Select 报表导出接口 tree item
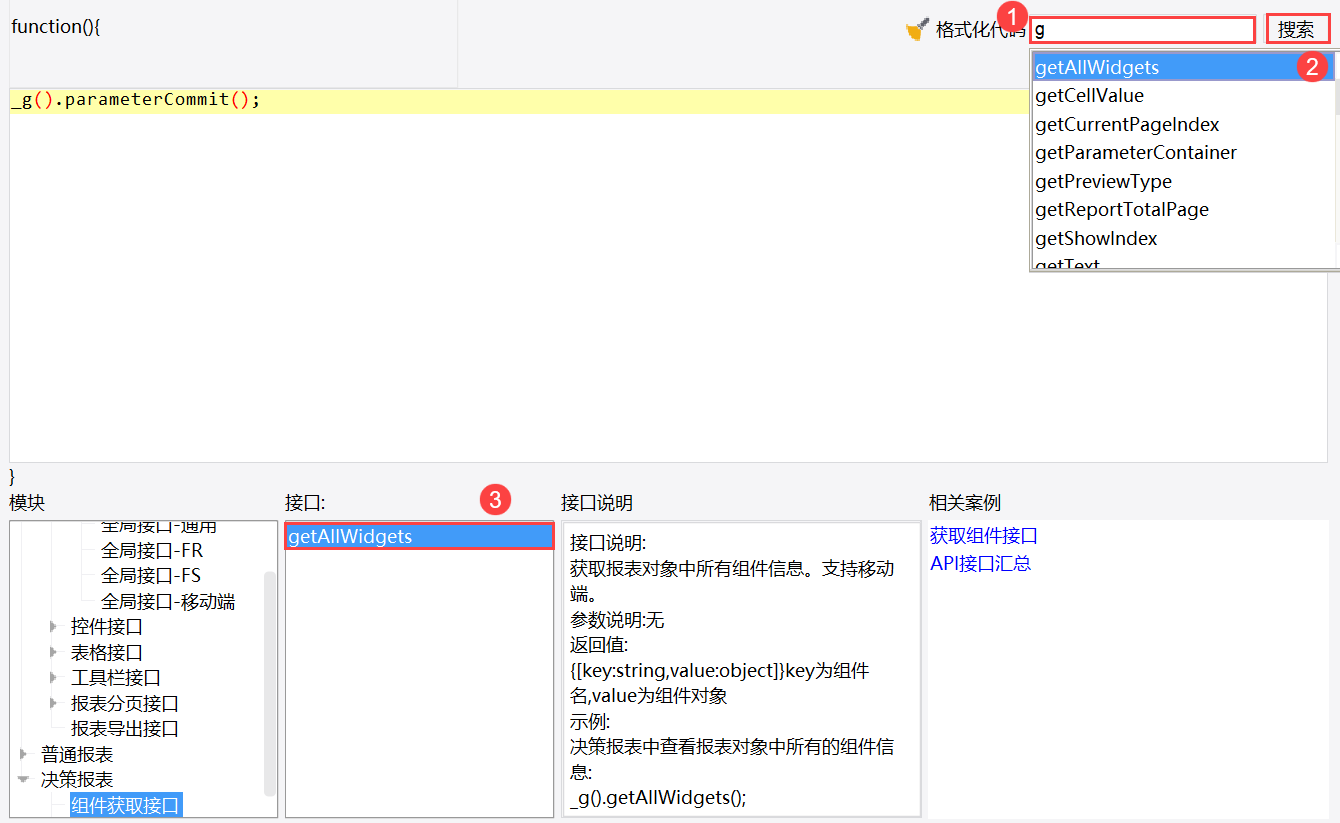Image resolution: width=1340 pixels, height=823 pixels. (x=125, y=729)
